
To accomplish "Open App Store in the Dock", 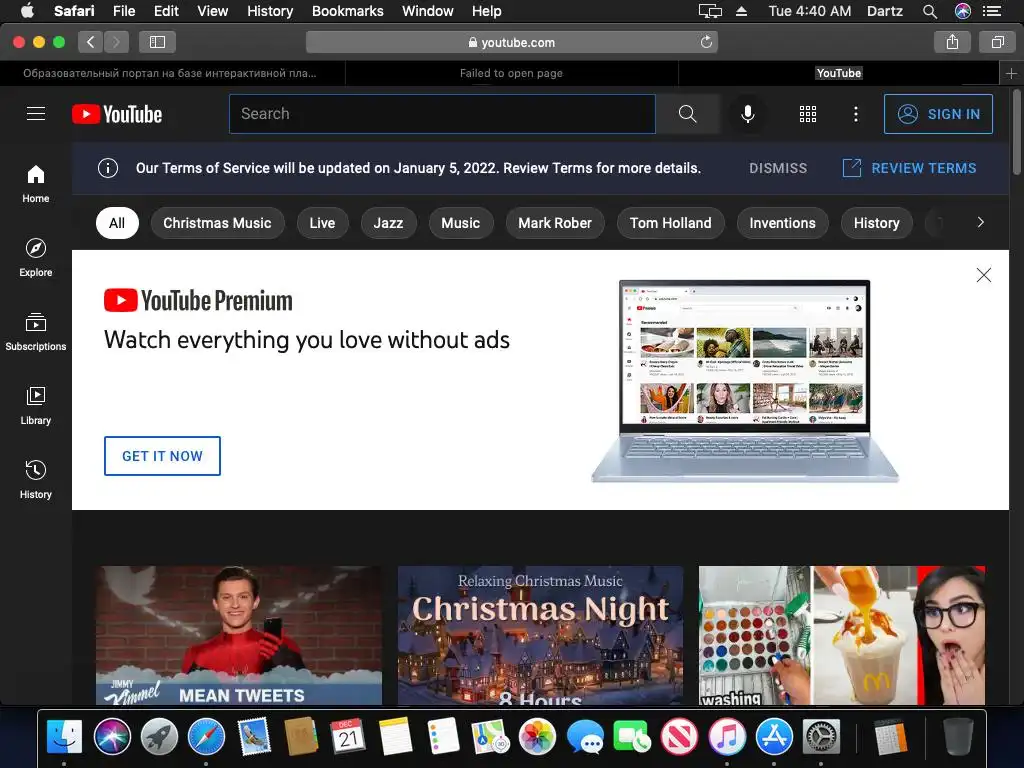I will click(x=774, y=737).
